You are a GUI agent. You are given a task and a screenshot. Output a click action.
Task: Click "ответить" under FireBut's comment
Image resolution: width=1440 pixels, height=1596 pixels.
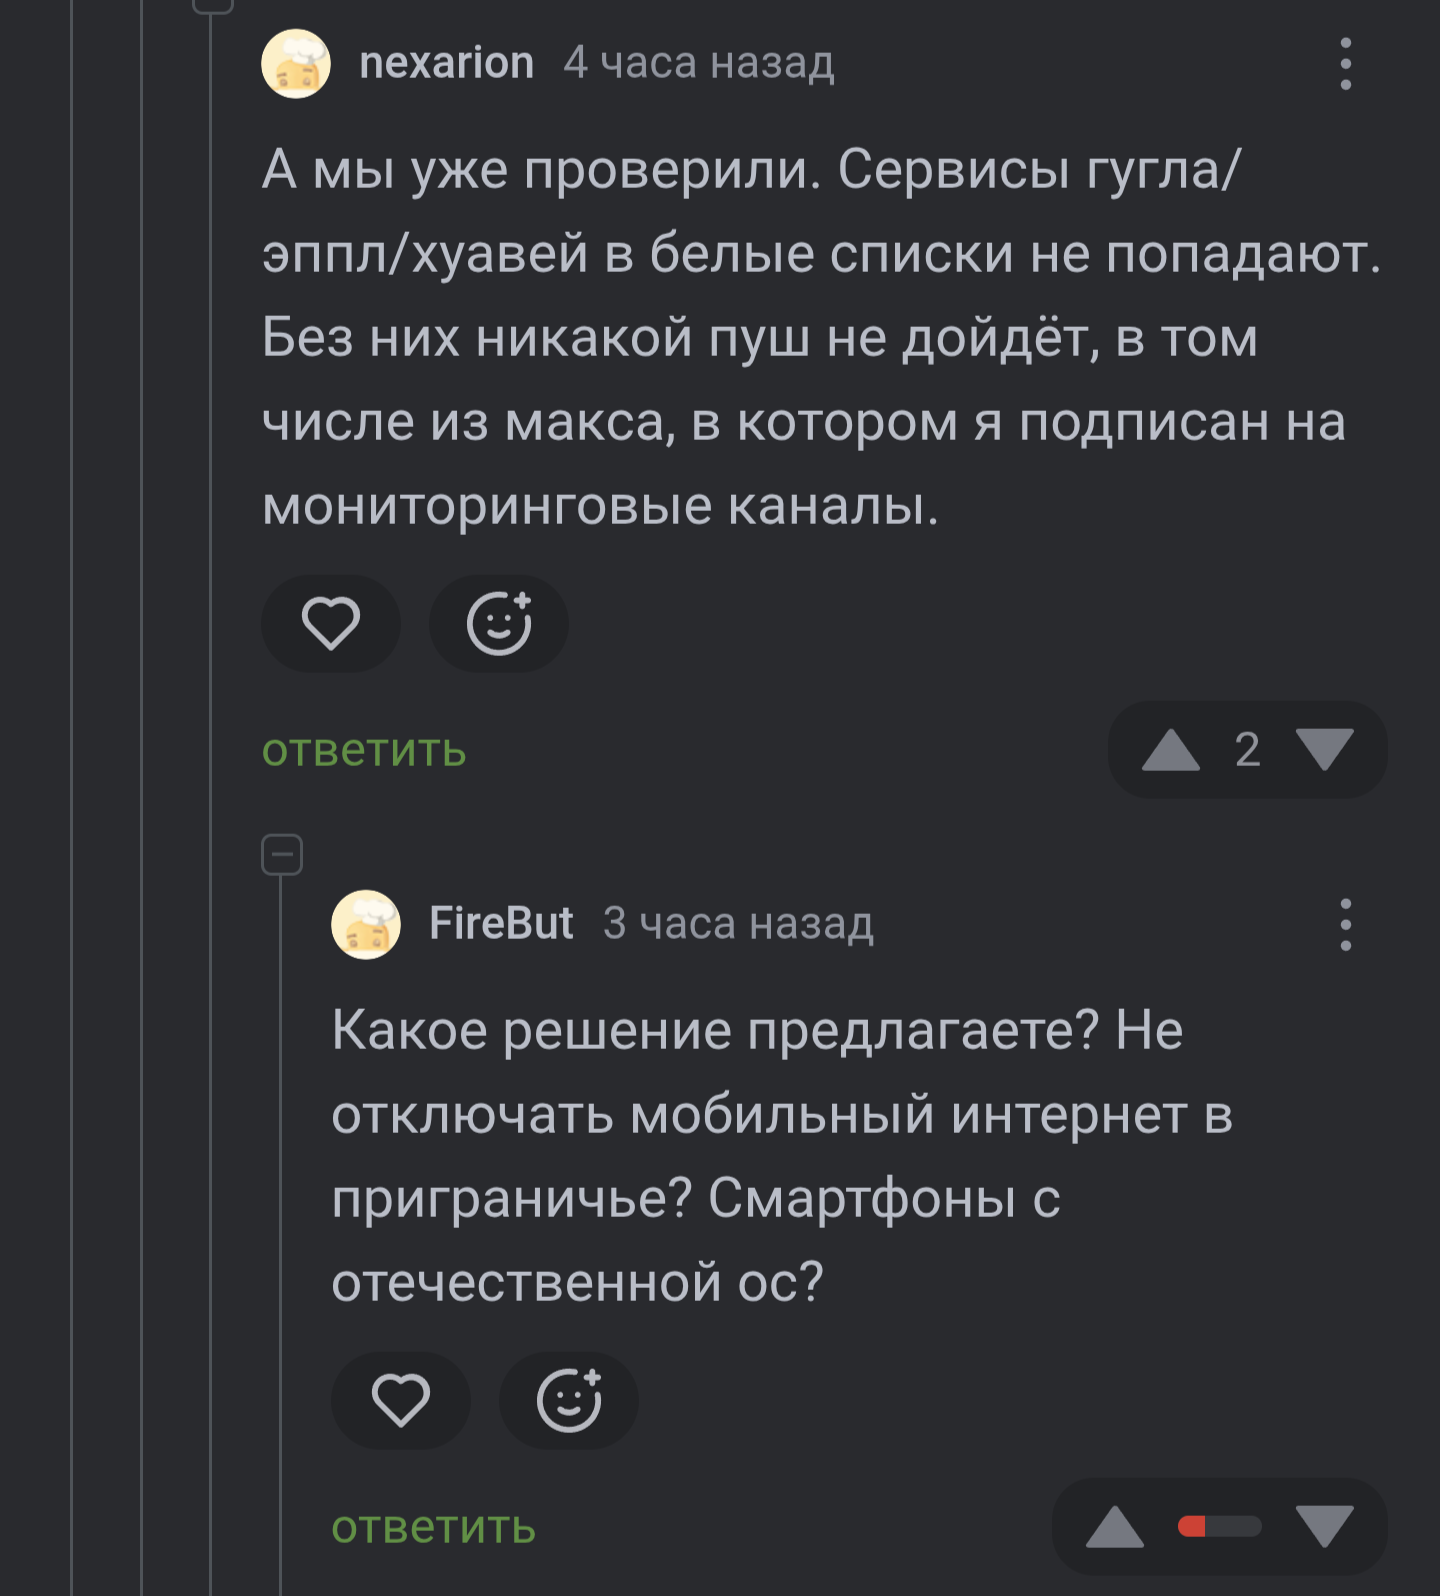point(434,1527)
